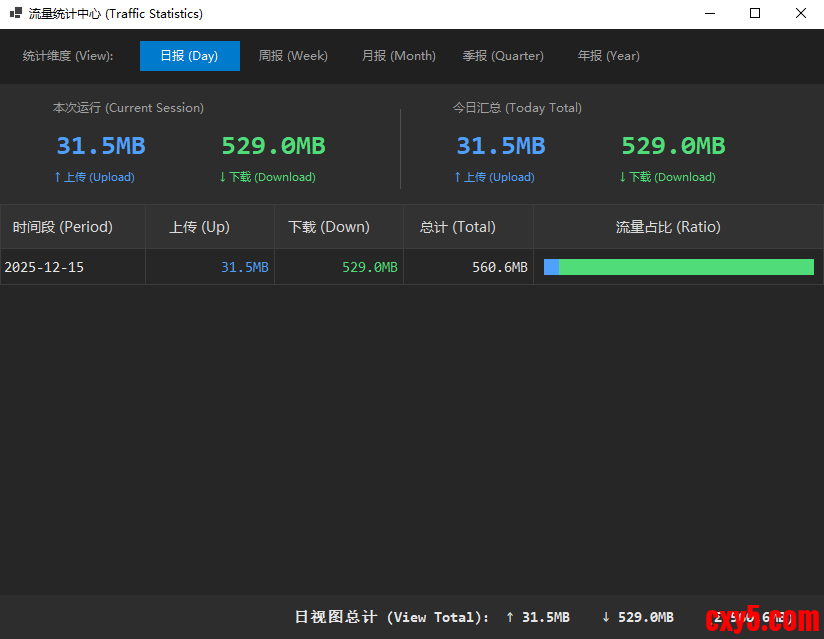Screen dimensions: 824x639
Task: Show the 年报 (Year) report
Action: coord(608,56)
